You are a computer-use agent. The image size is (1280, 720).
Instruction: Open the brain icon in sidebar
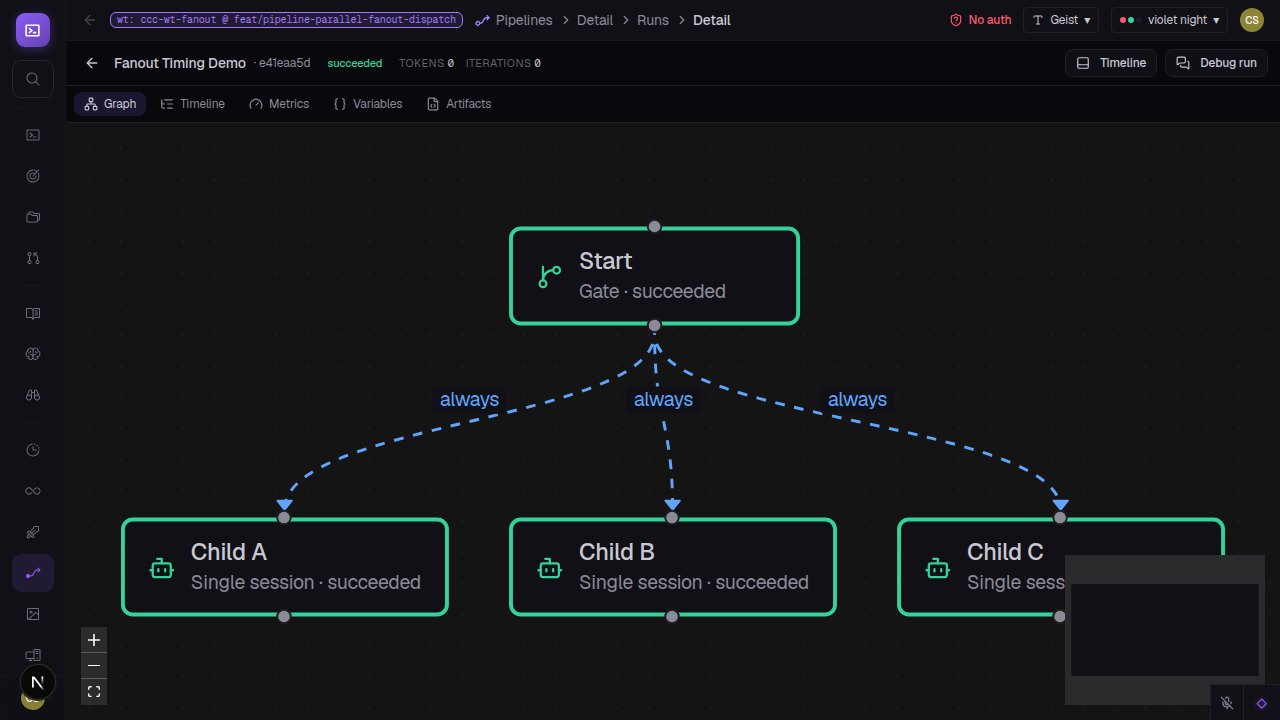coord(33,354)
